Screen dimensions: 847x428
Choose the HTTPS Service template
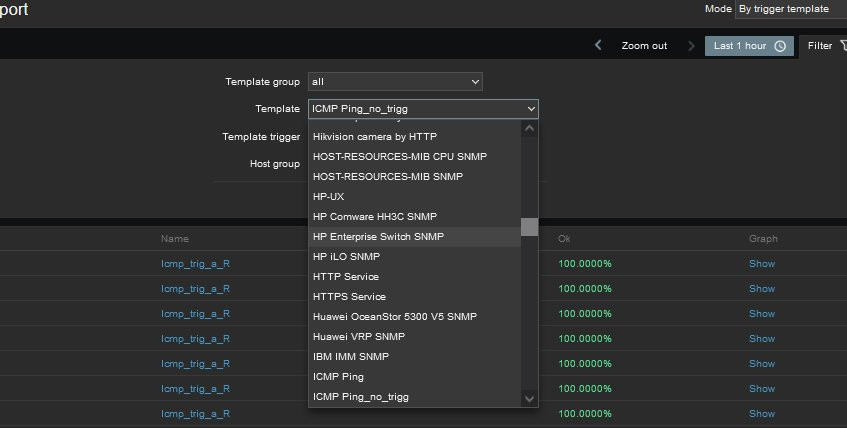(349, 297)
